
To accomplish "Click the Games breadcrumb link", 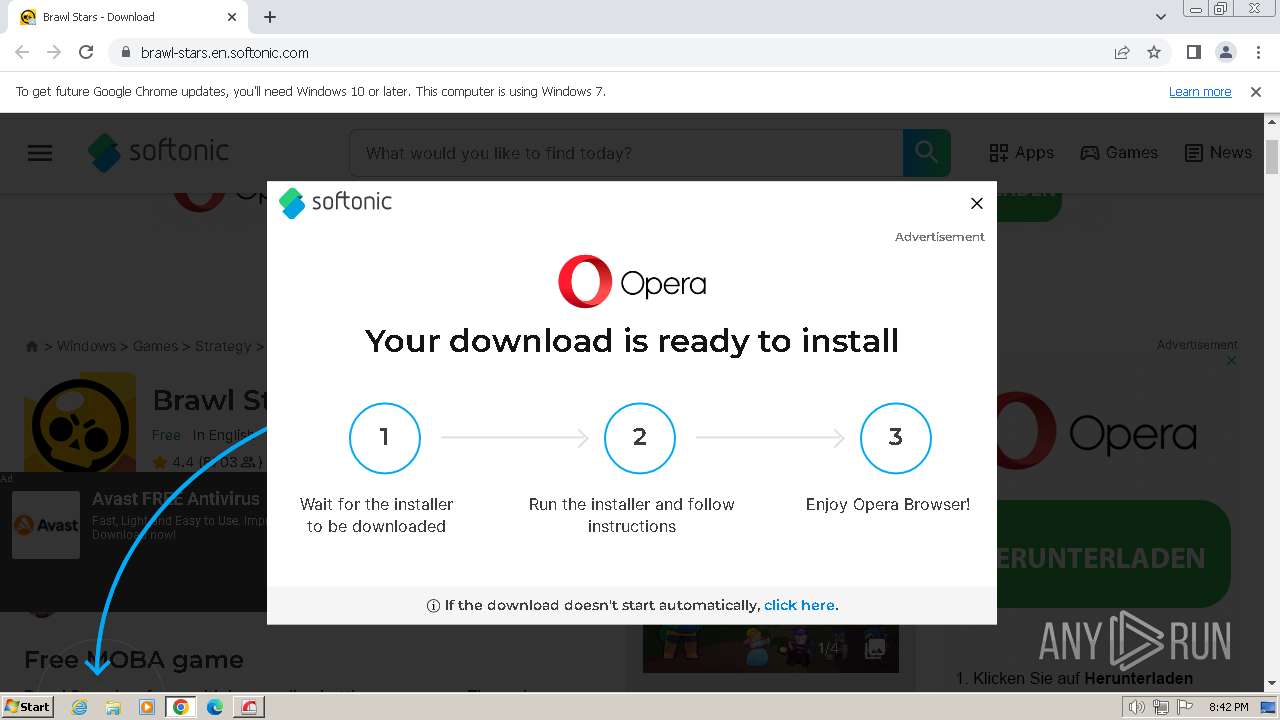I will [155, 346].
